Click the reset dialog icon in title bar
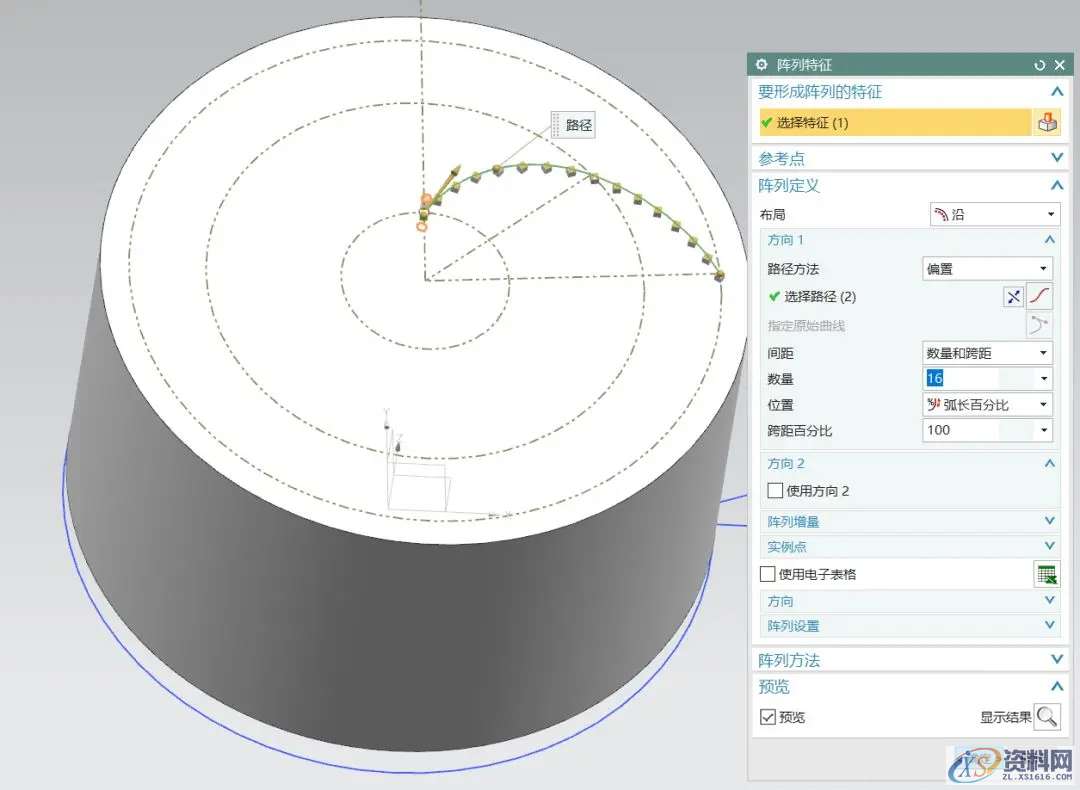The image size is (1080, 790). point(1040,65)
